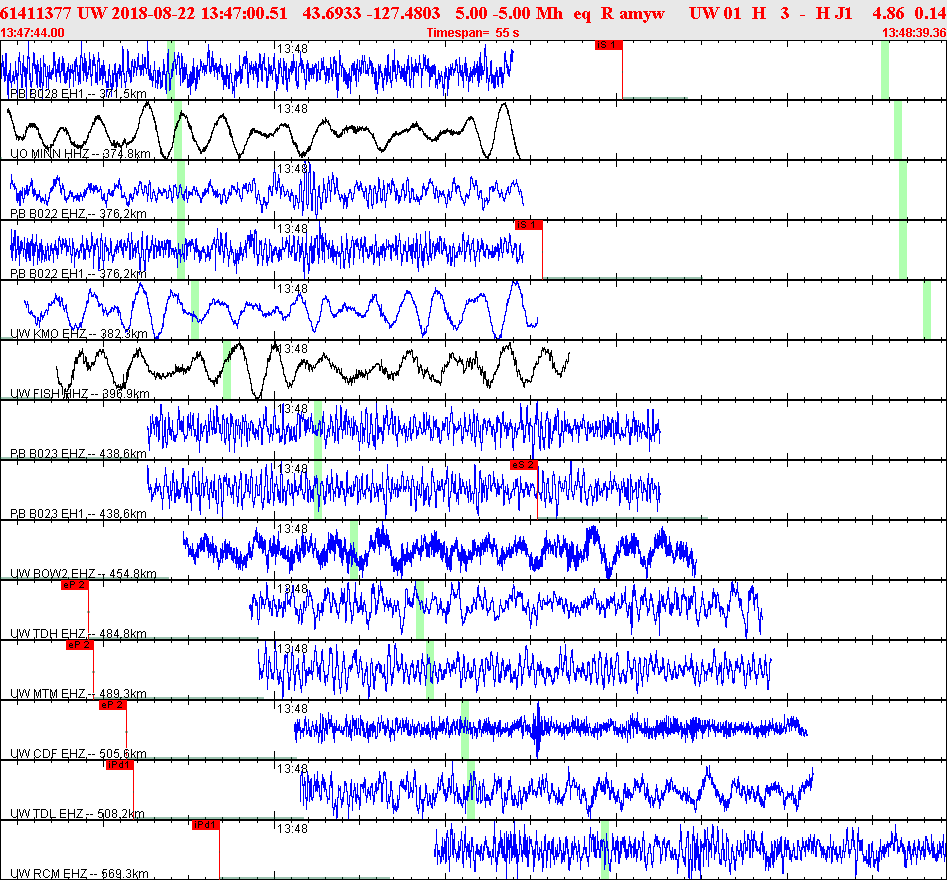
Task: Click the Timespan 55 s text
Action: [473, 33]
